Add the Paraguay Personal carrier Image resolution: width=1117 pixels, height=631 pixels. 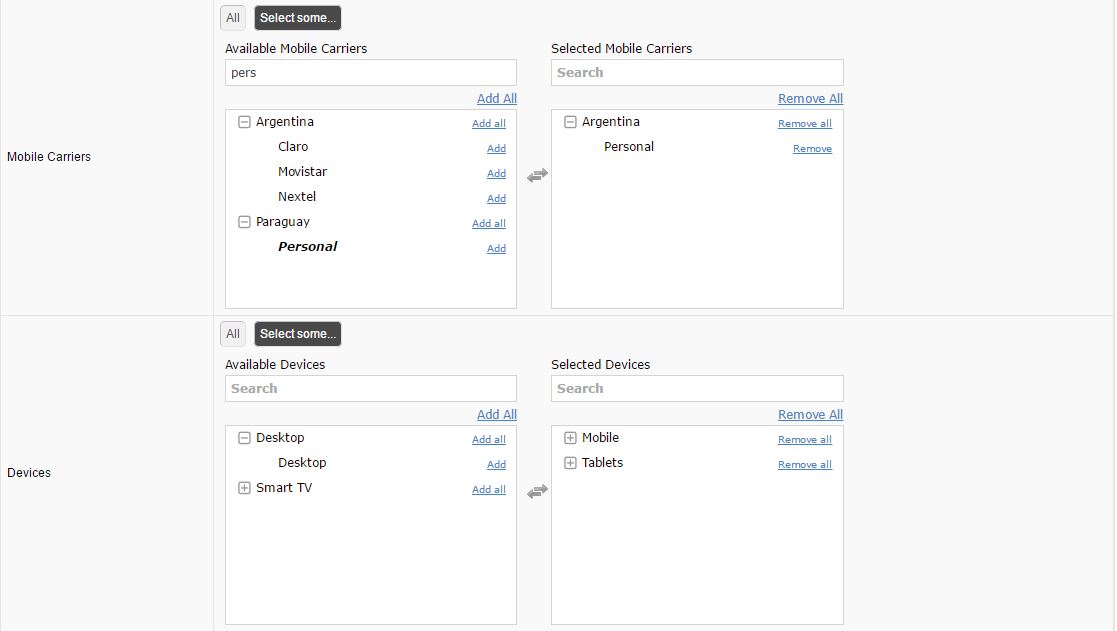pos(496,248)
